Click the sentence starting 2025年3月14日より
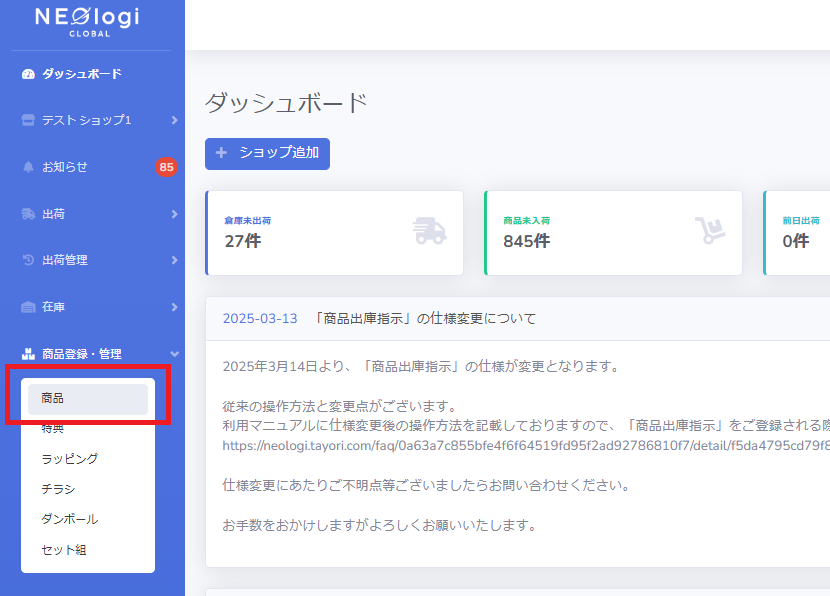This screenshot has width=830, height=596. 421,366
